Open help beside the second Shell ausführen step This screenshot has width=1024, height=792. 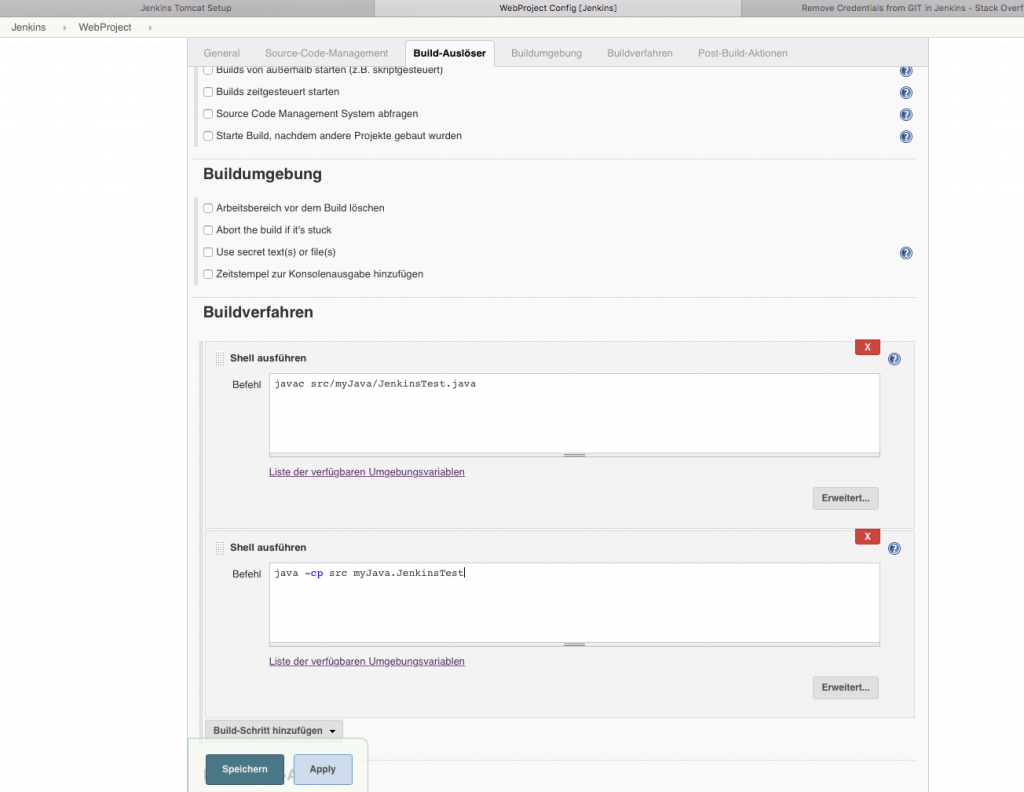[894, 547]
